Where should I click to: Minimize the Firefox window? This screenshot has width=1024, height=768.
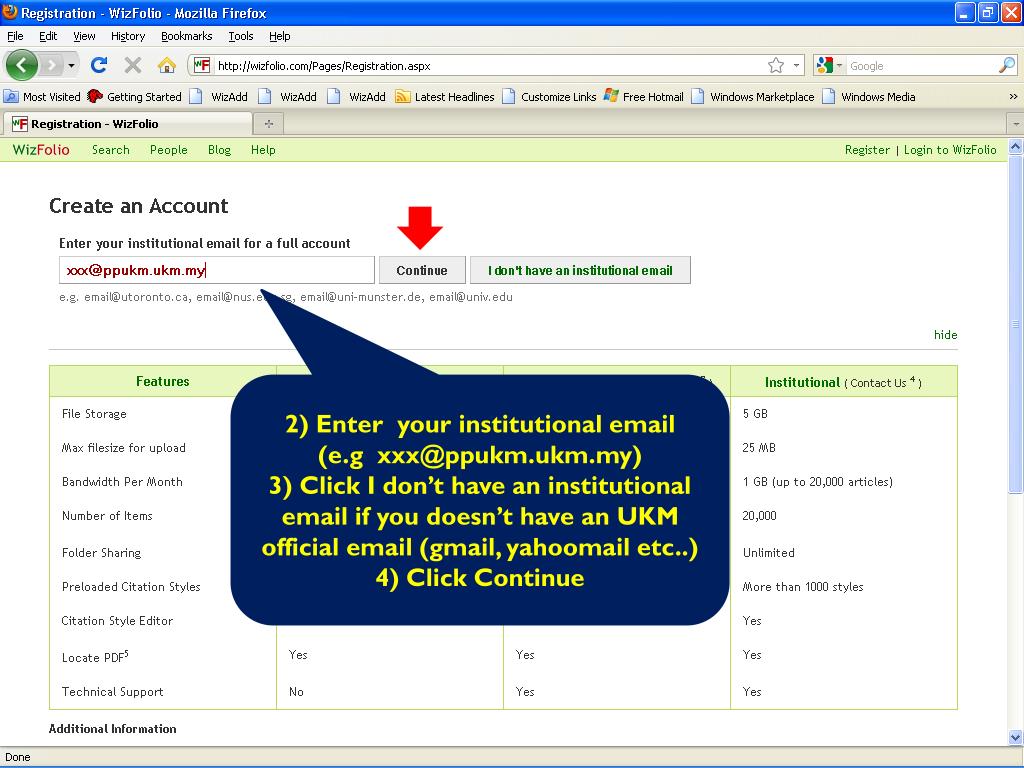(965, 12)
